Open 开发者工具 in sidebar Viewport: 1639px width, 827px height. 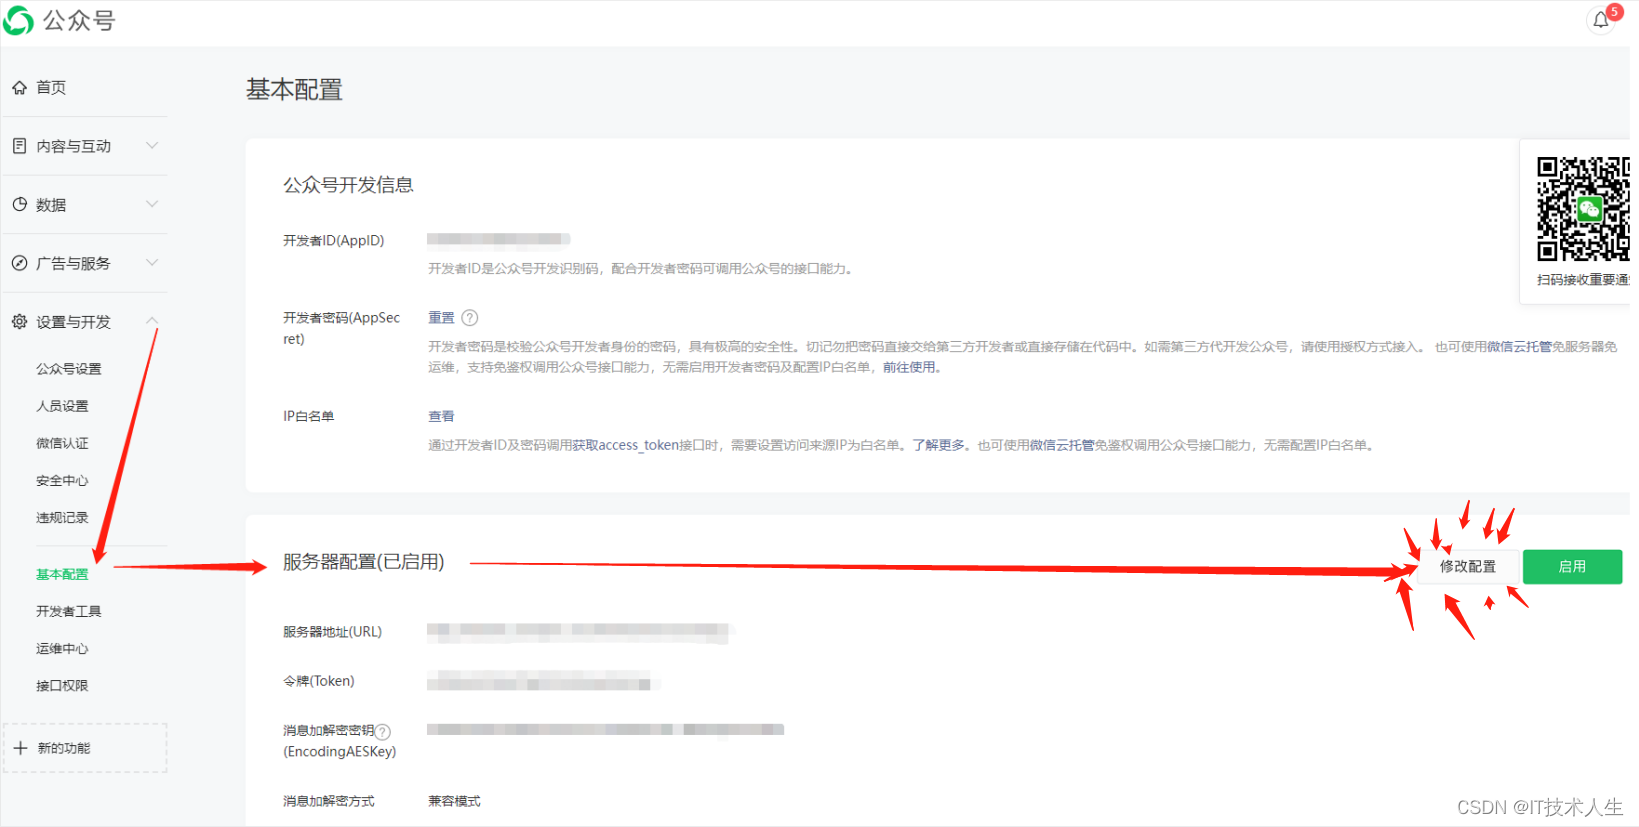coord(69,611)
